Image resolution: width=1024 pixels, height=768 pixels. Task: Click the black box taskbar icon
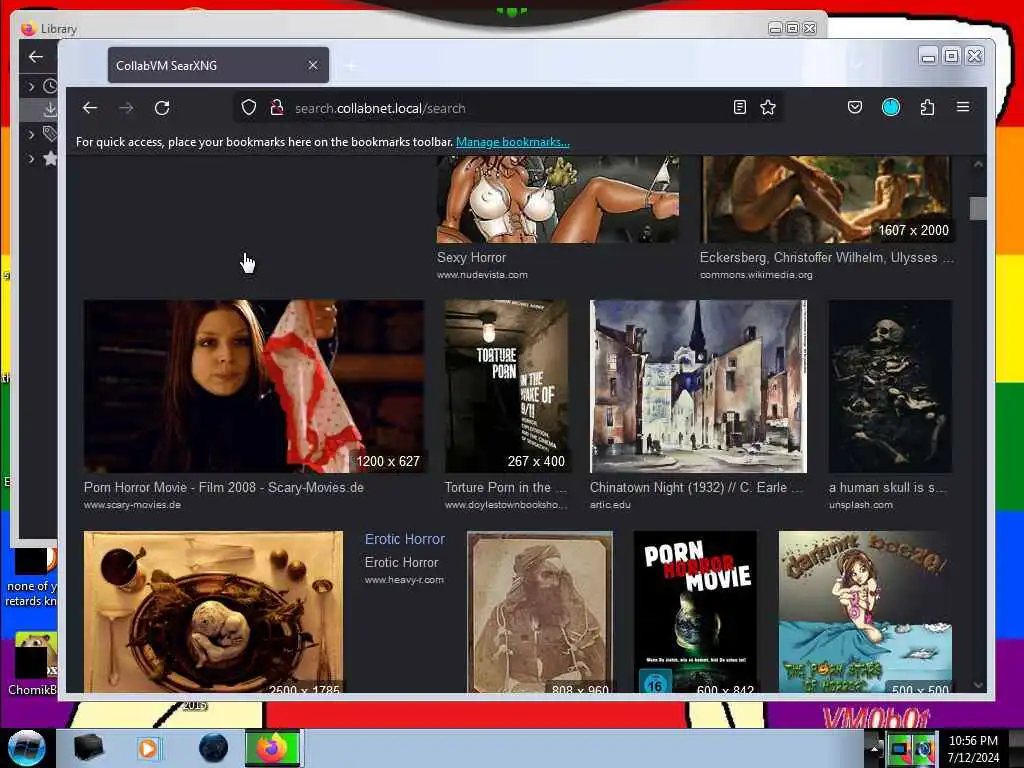(x=88, y=748)
